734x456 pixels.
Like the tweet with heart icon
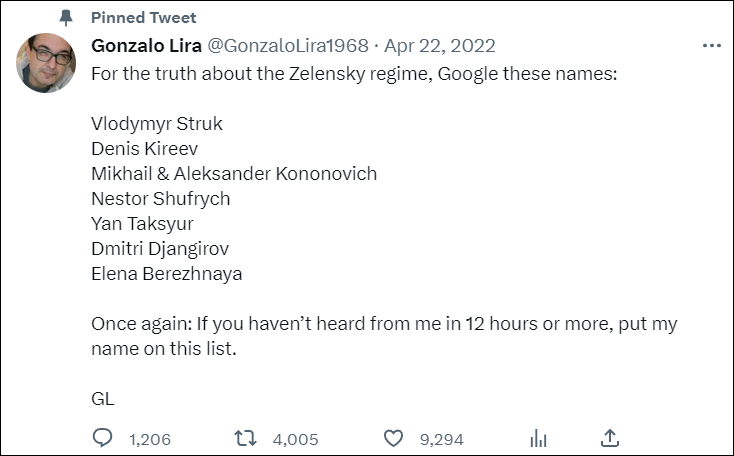point(394,438)
